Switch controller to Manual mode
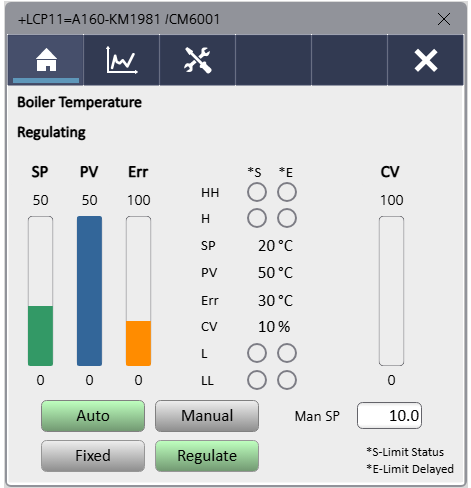The image size is (471, 488). click(x=207, y=416)
